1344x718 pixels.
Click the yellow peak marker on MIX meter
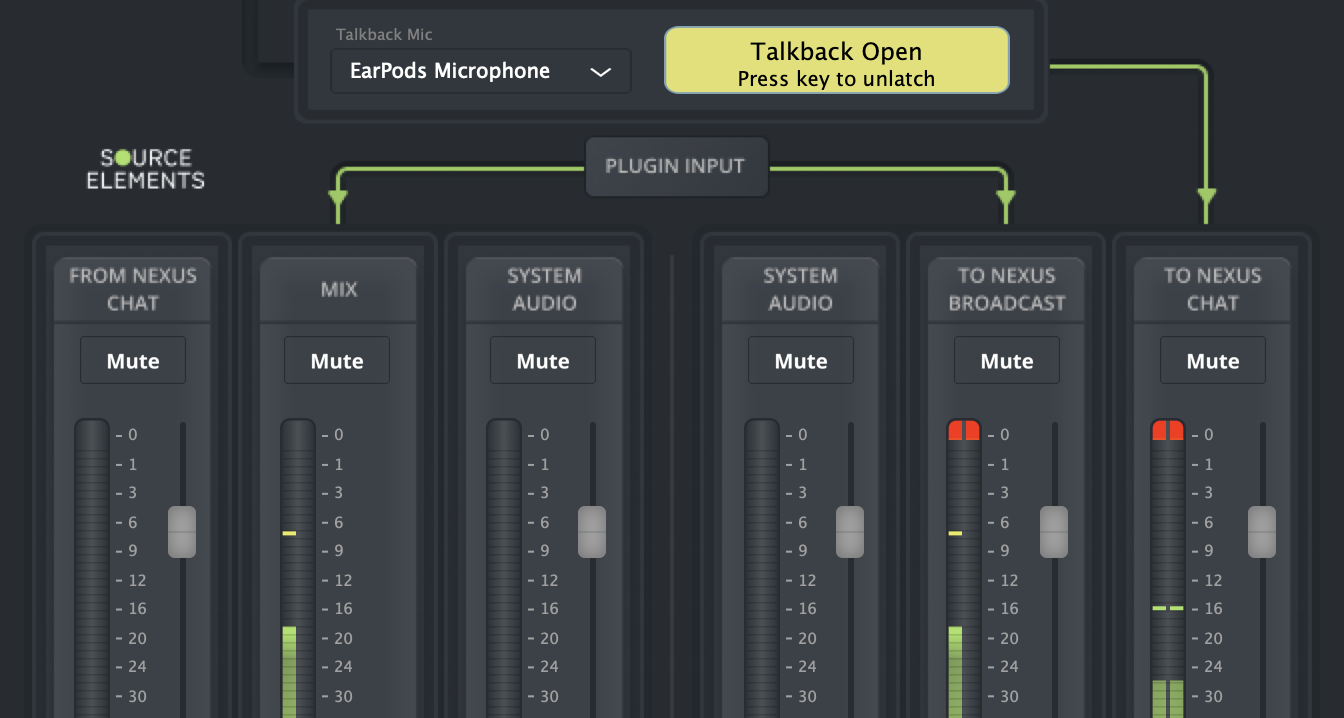289,533
